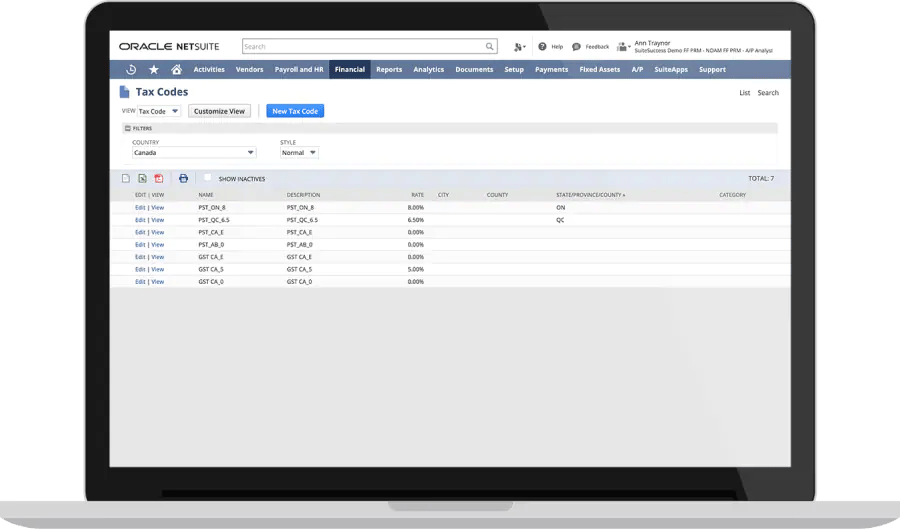
Task: Open the role switcher icon beside Ann Traynor
Action: point(623,47)
